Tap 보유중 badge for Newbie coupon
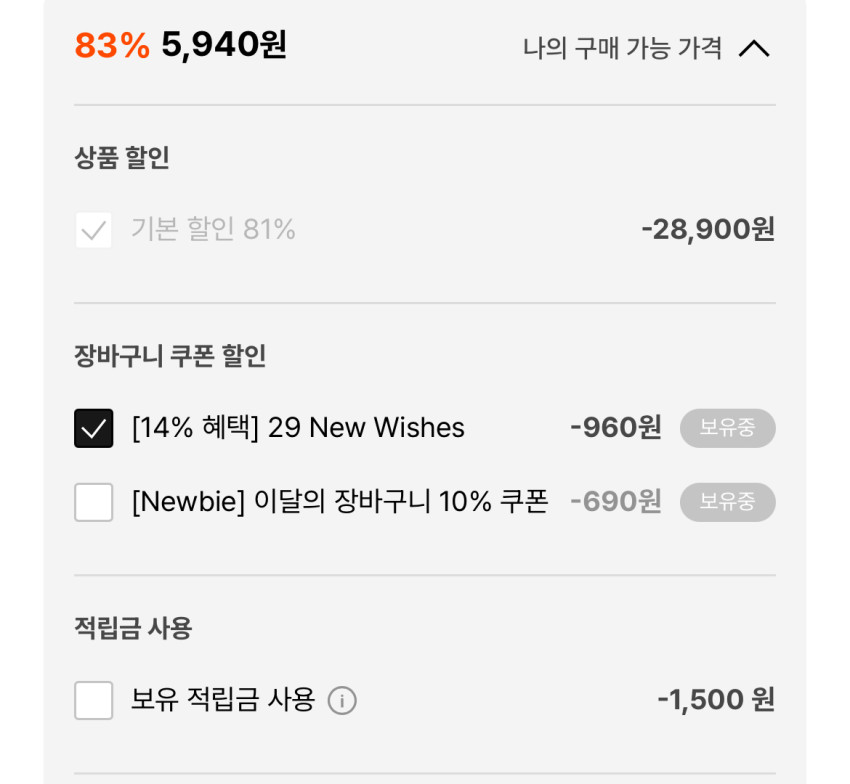The image size is (850, 784). tap(727, 502)
